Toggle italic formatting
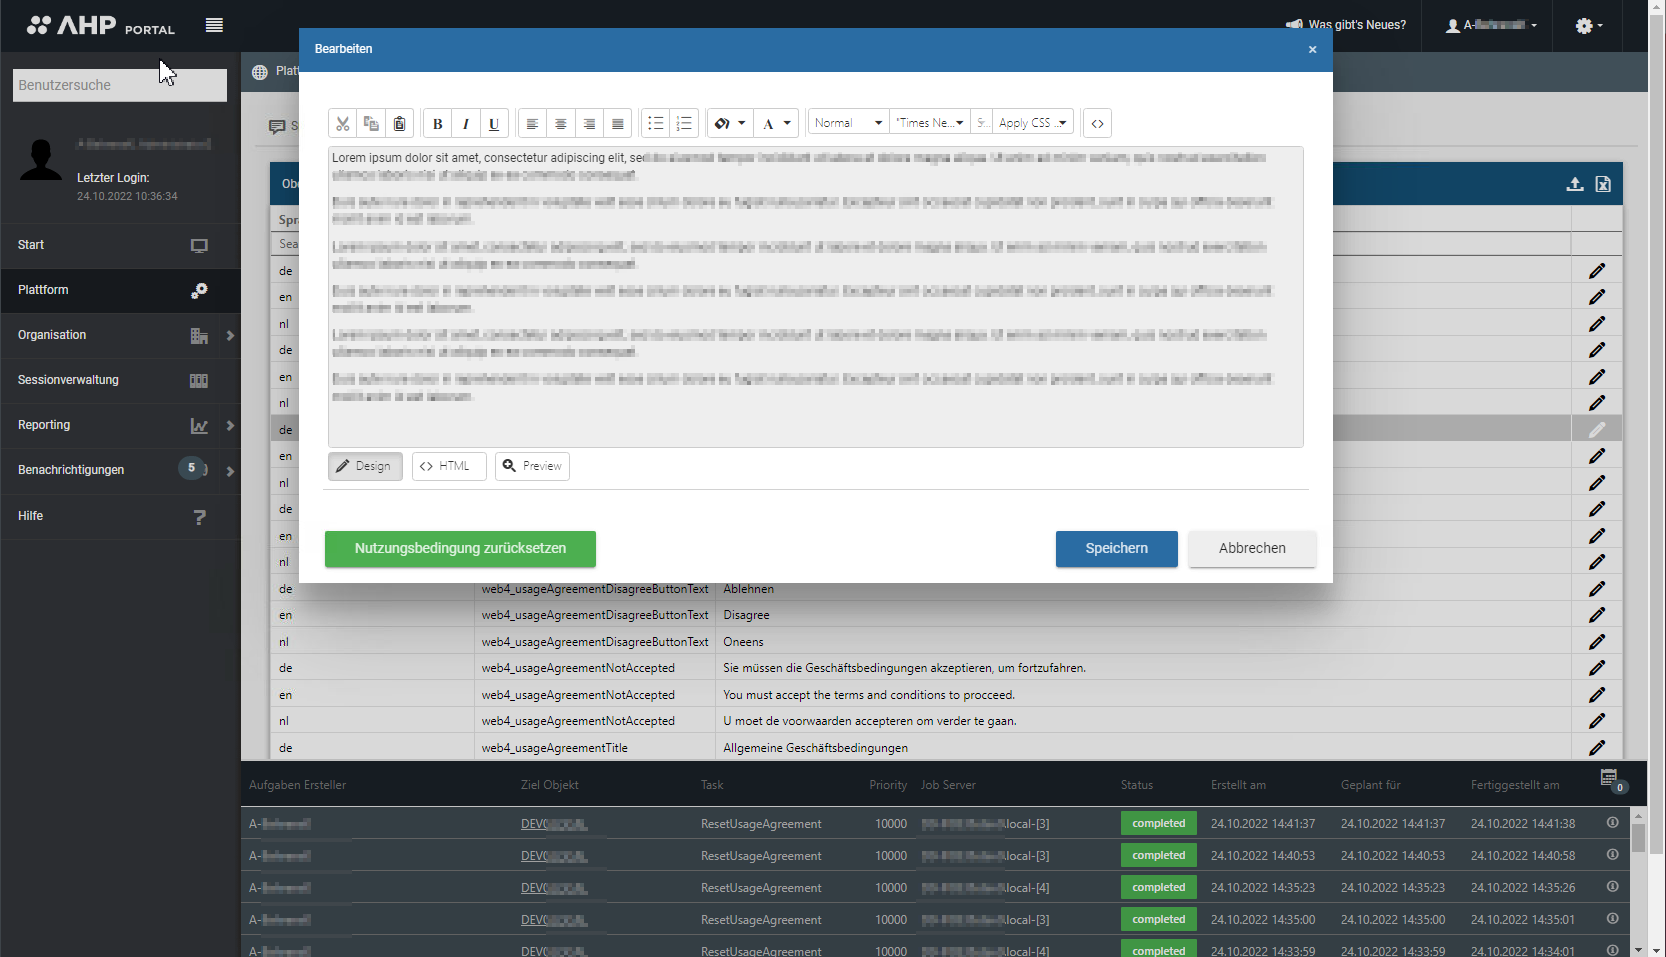 click(x=465, y=123)
